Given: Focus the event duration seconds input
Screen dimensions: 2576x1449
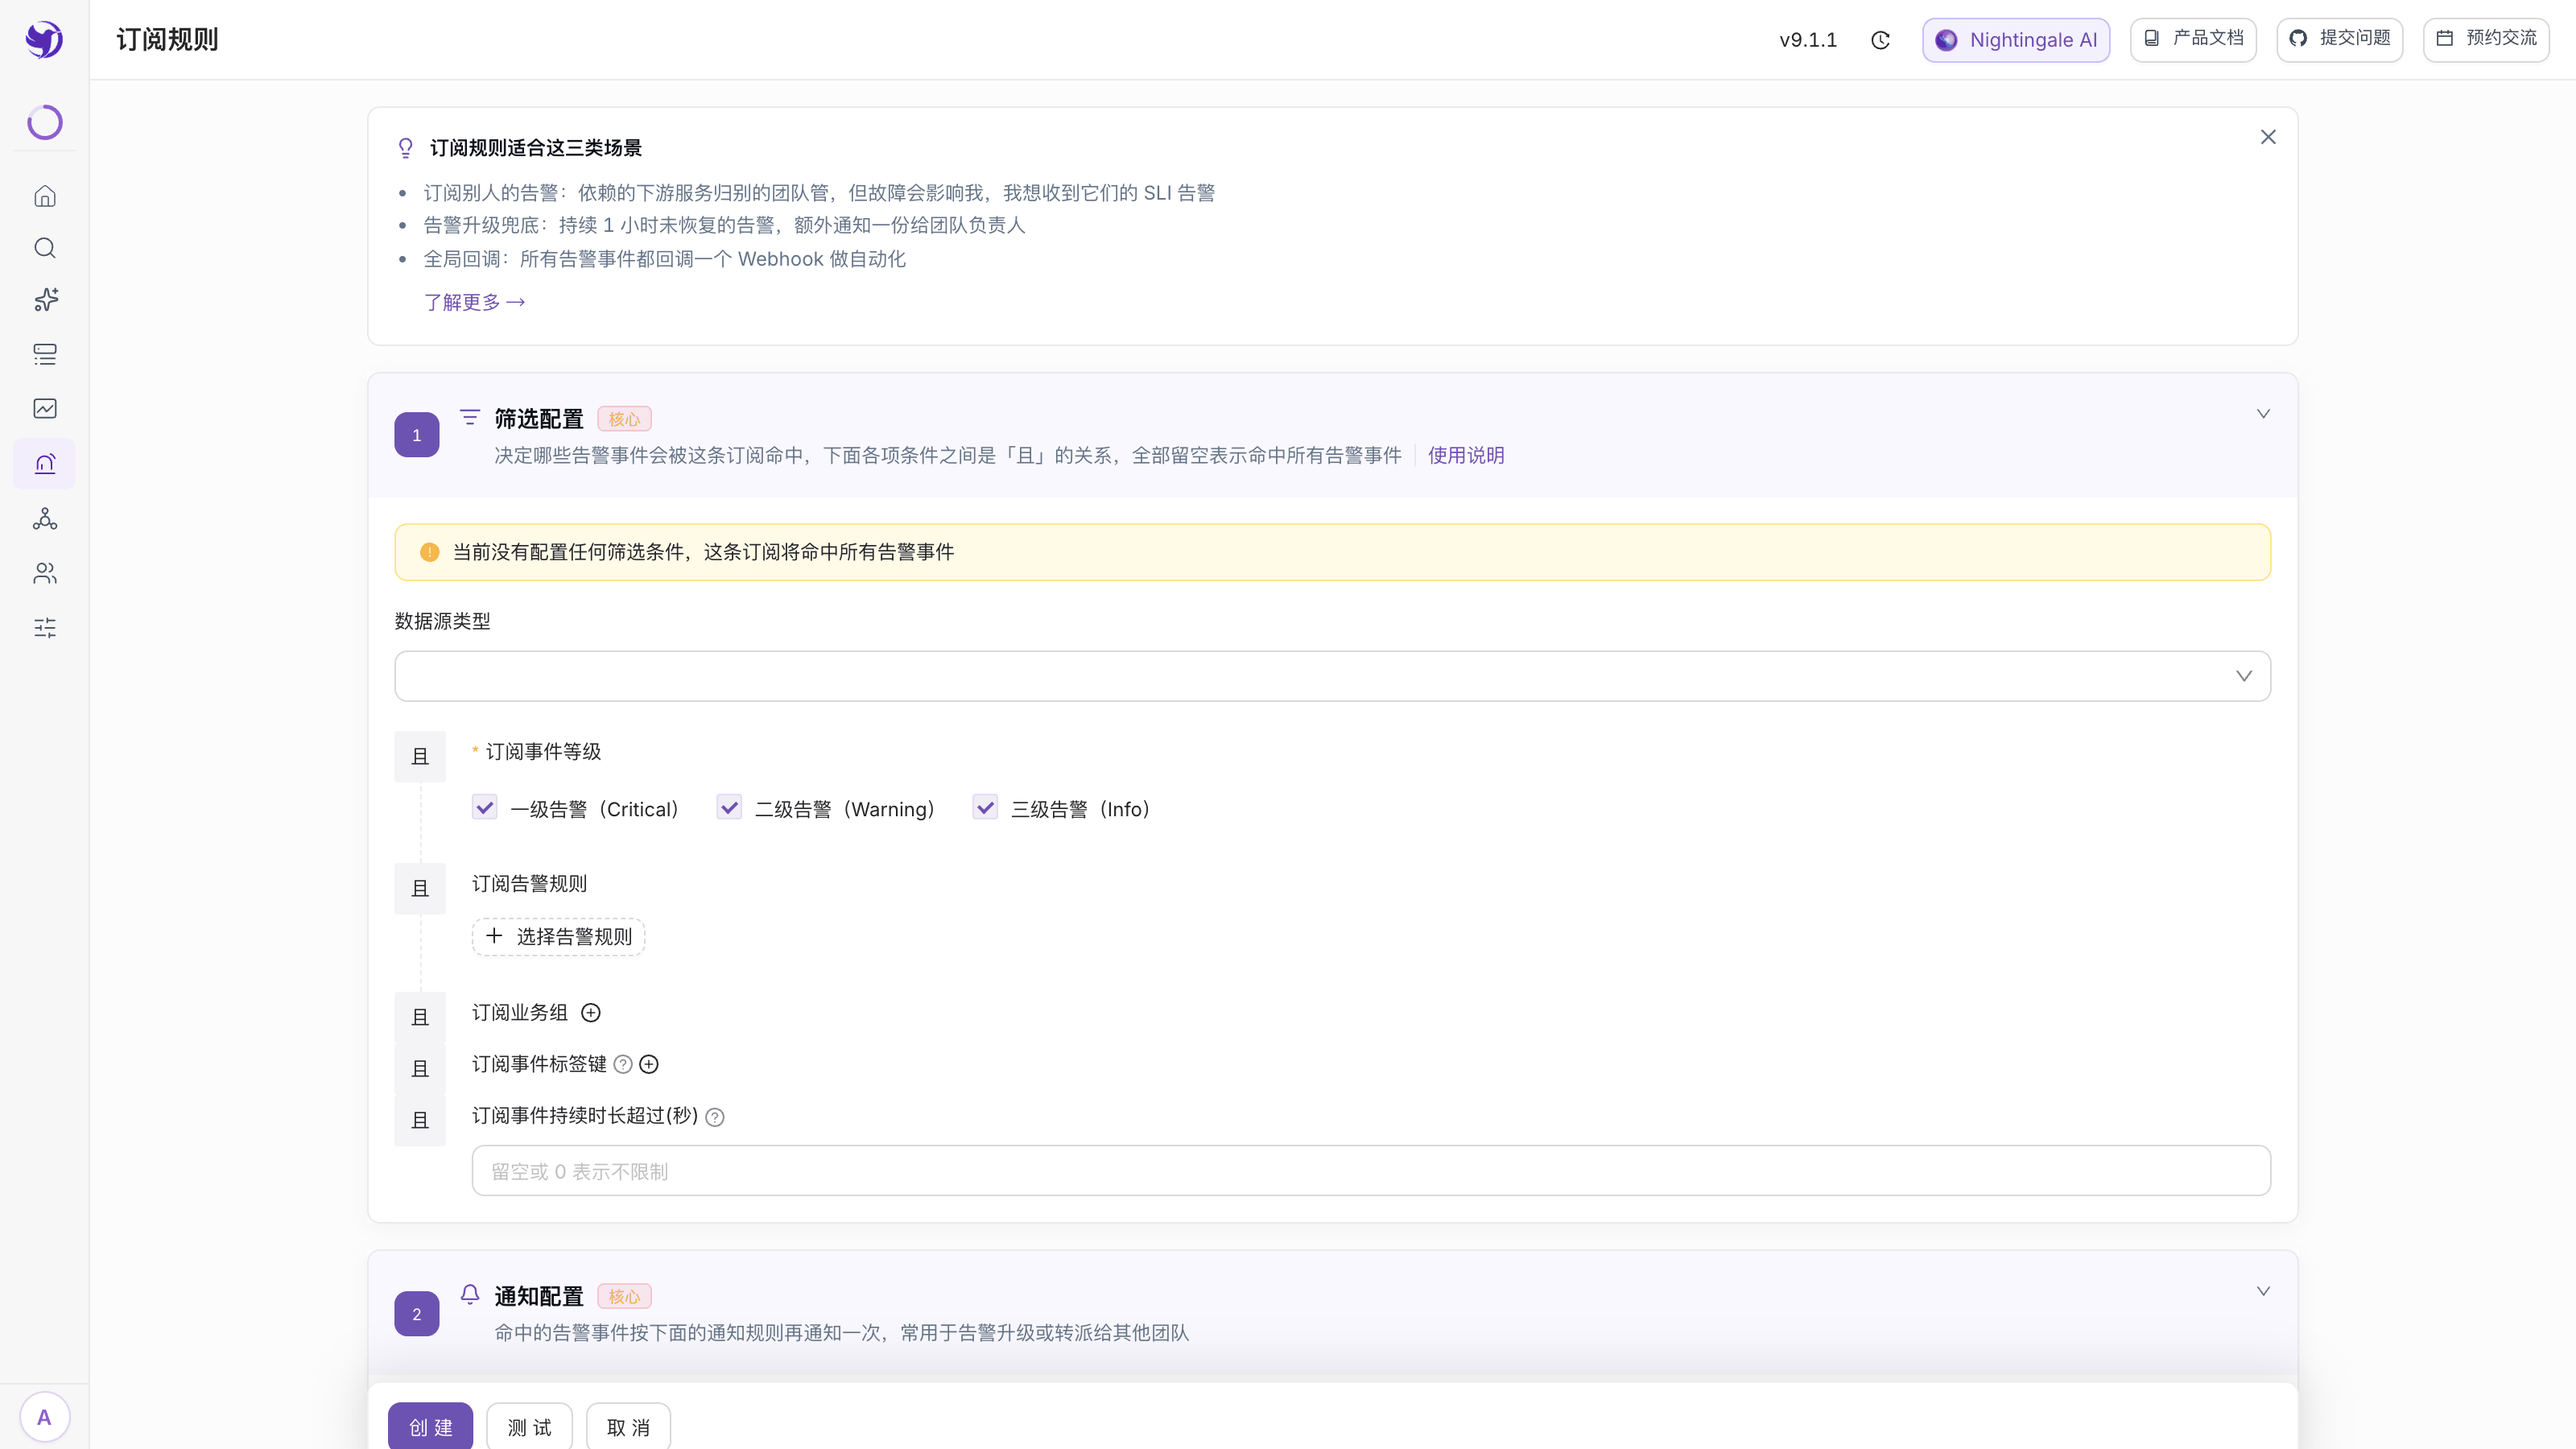Looking at the screenshot, I should pyautogui.click(x=1371, y=1171).
